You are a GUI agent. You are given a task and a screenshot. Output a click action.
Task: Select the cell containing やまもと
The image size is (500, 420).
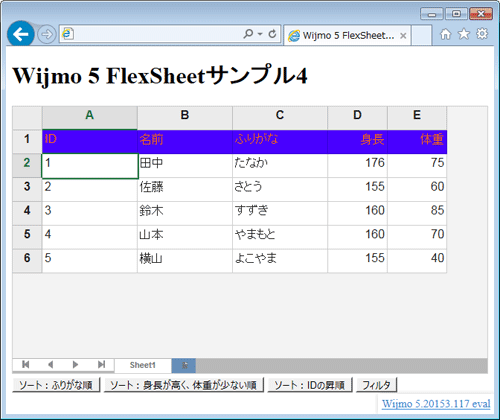pos(280,237)
